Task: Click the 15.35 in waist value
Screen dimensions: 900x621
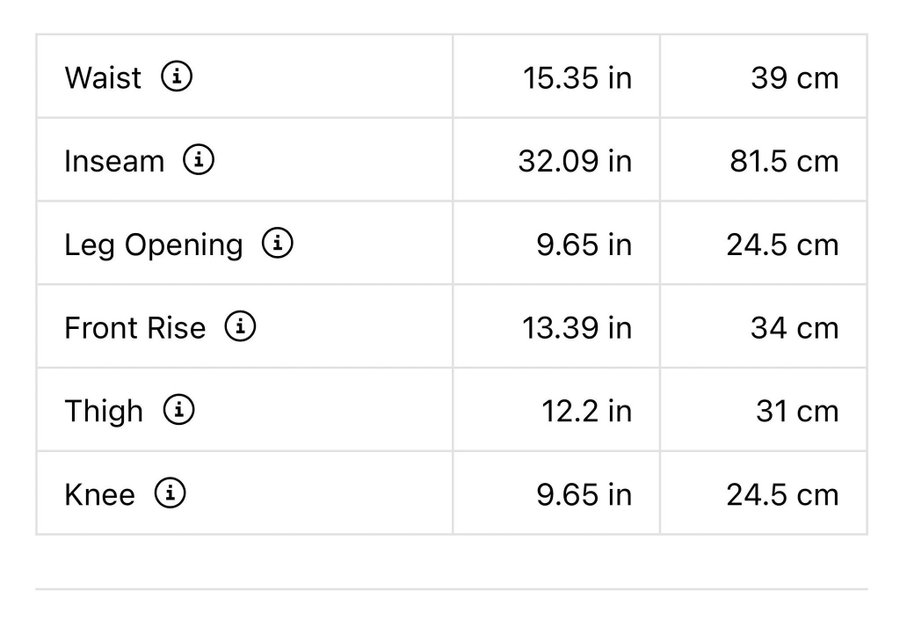Action: pos(577,78)
